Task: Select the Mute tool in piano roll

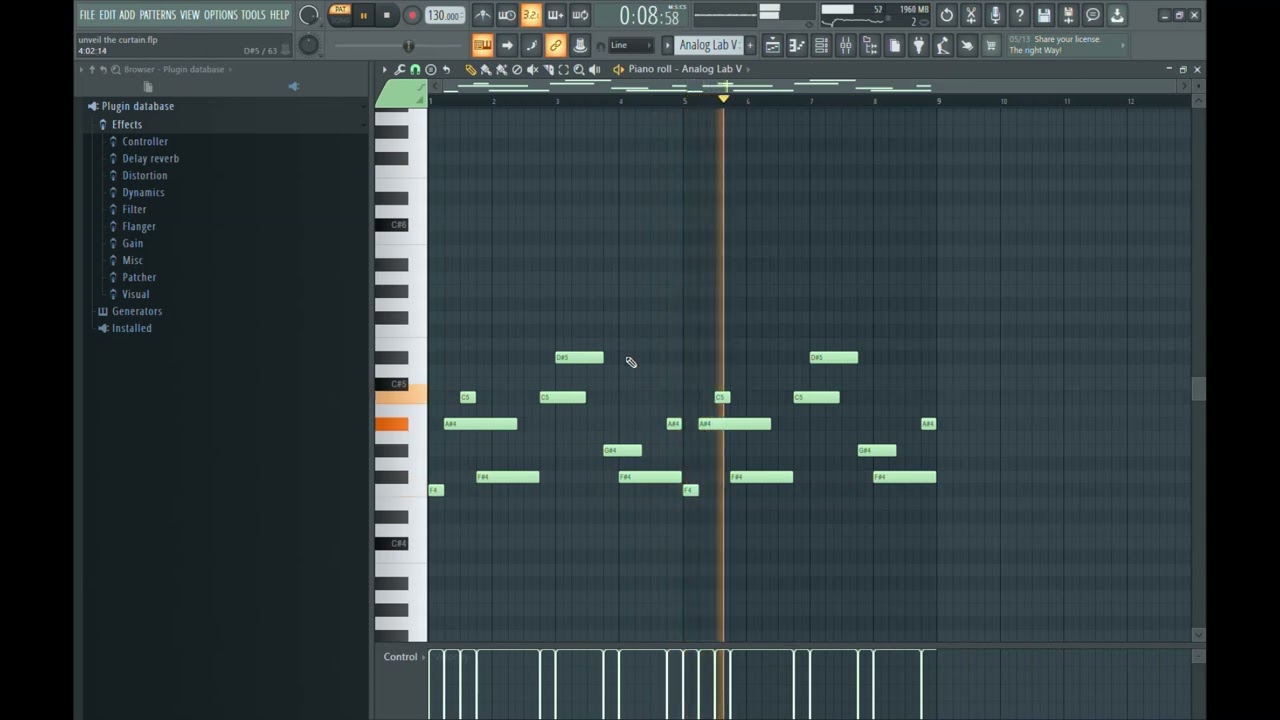Action: [533, 69]
